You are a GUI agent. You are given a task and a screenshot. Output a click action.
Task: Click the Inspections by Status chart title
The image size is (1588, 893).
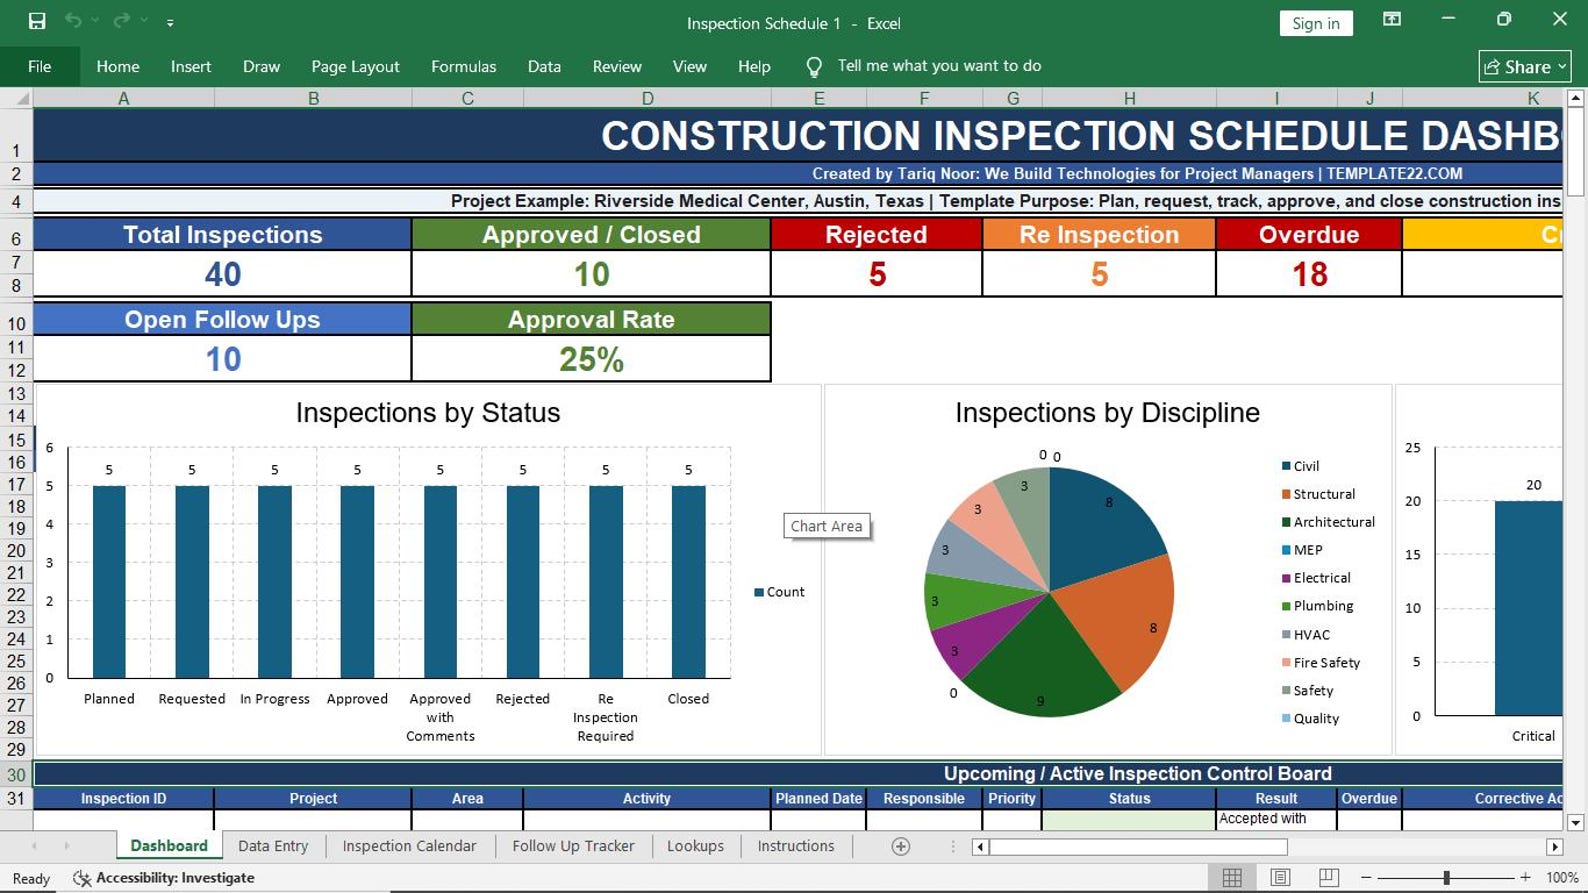428,413
